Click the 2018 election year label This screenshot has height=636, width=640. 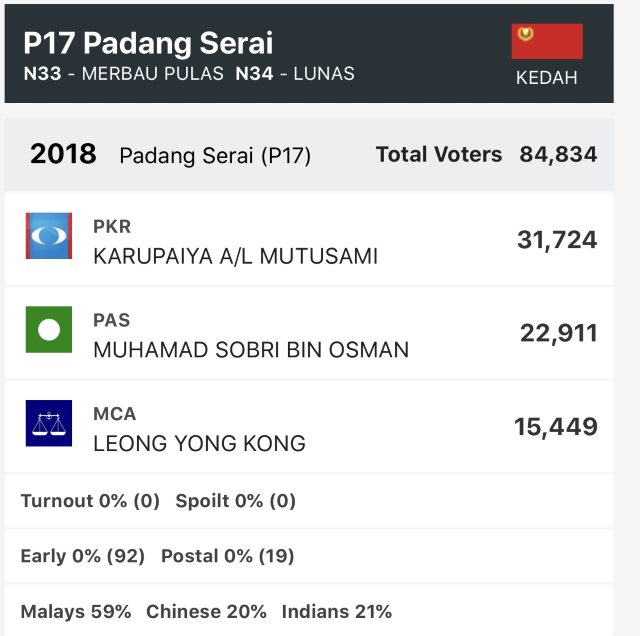point(63,154)
